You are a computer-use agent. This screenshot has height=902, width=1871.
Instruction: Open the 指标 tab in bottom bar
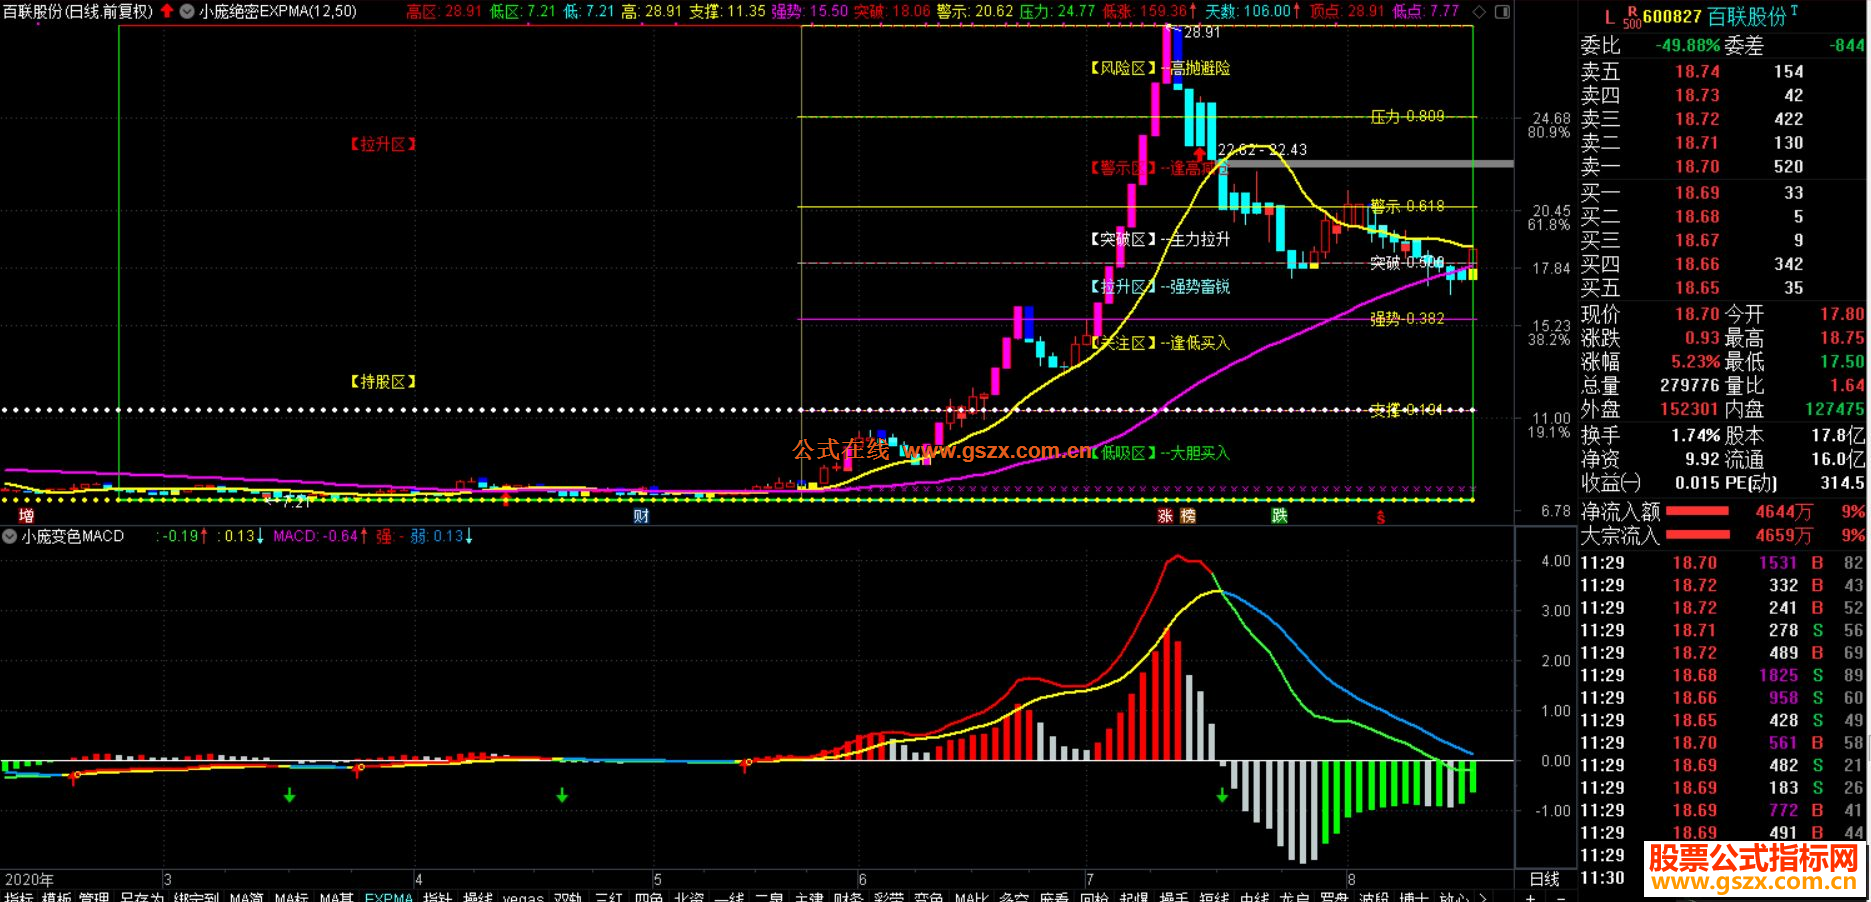pos(18,896)
